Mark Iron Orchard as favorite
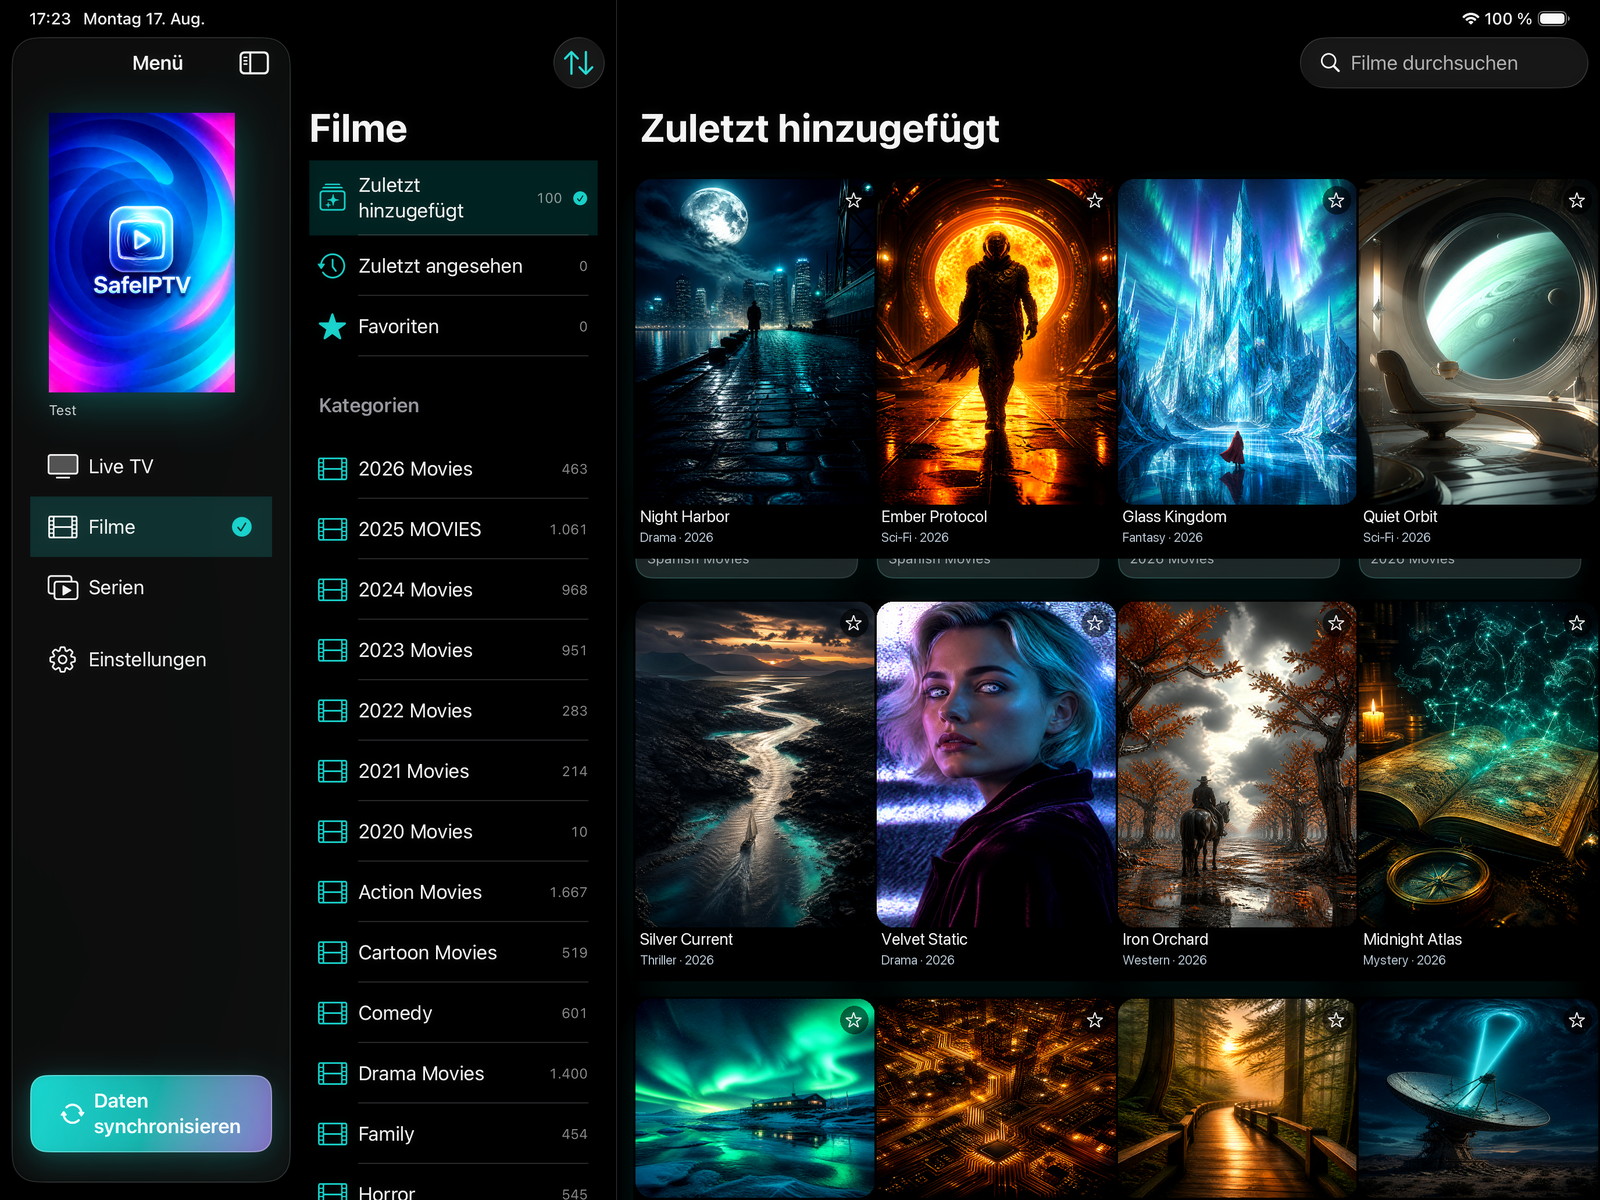The image size is (1600, 1200). (1336, 623)
